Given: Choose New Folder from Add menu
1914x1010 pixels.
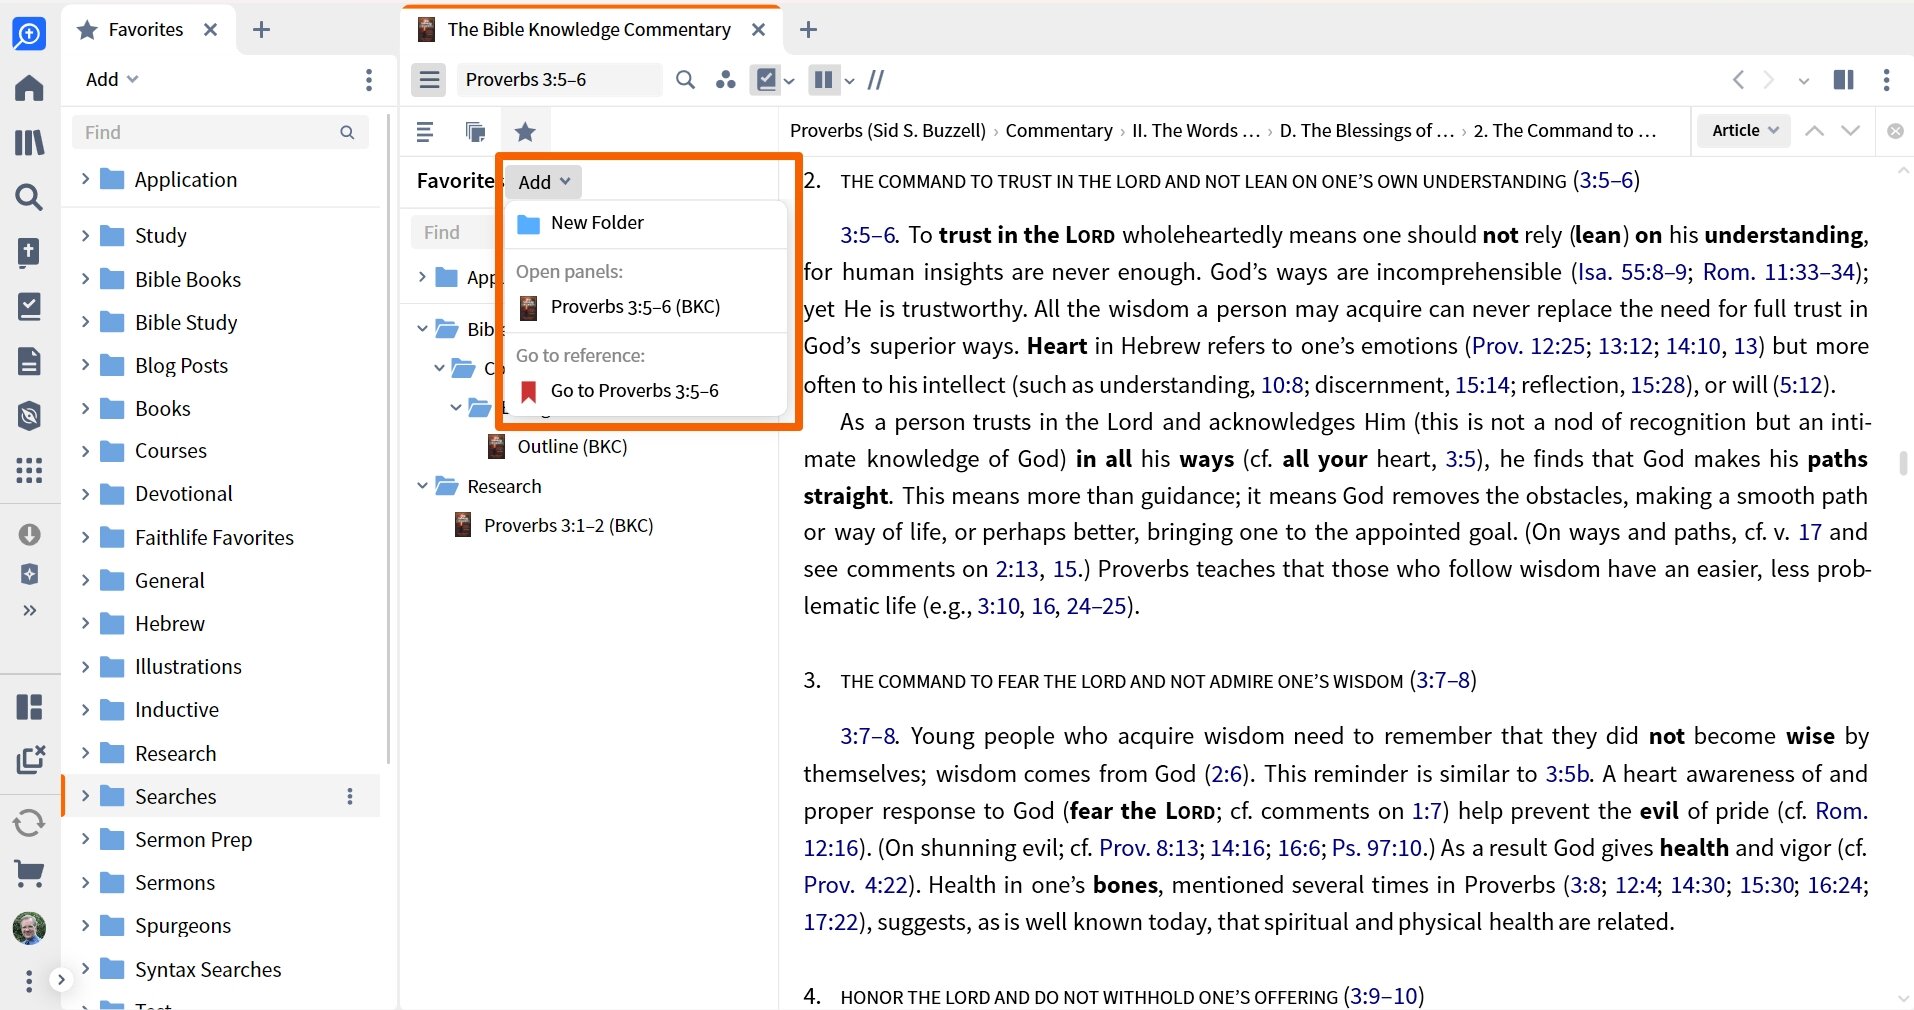Looking at the screenshot, I should pos(646,223).
